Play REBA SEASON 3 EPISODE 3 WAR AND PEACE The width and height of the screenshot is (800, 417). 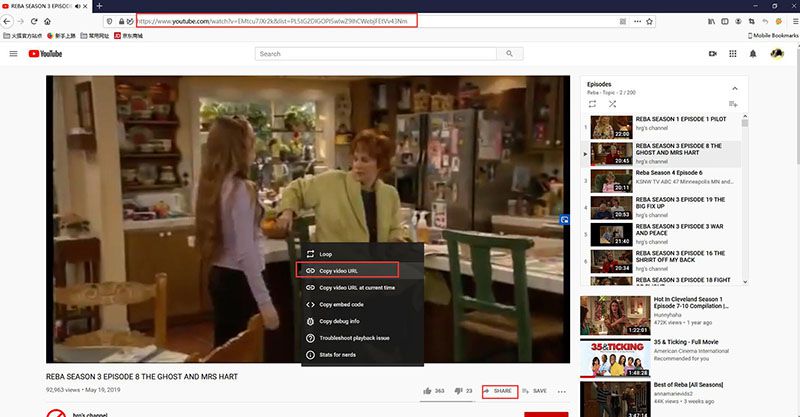coord(662,234)
